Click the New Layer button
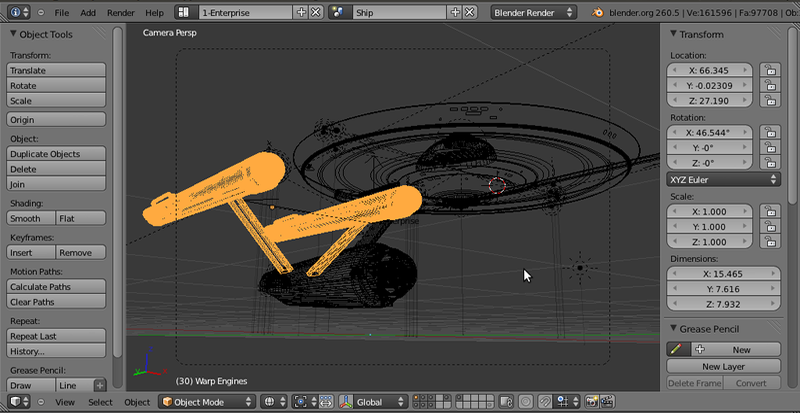Image resolution: width=800 pixels, height=413 pixels. pyautogui.click(x=723, y=367)
